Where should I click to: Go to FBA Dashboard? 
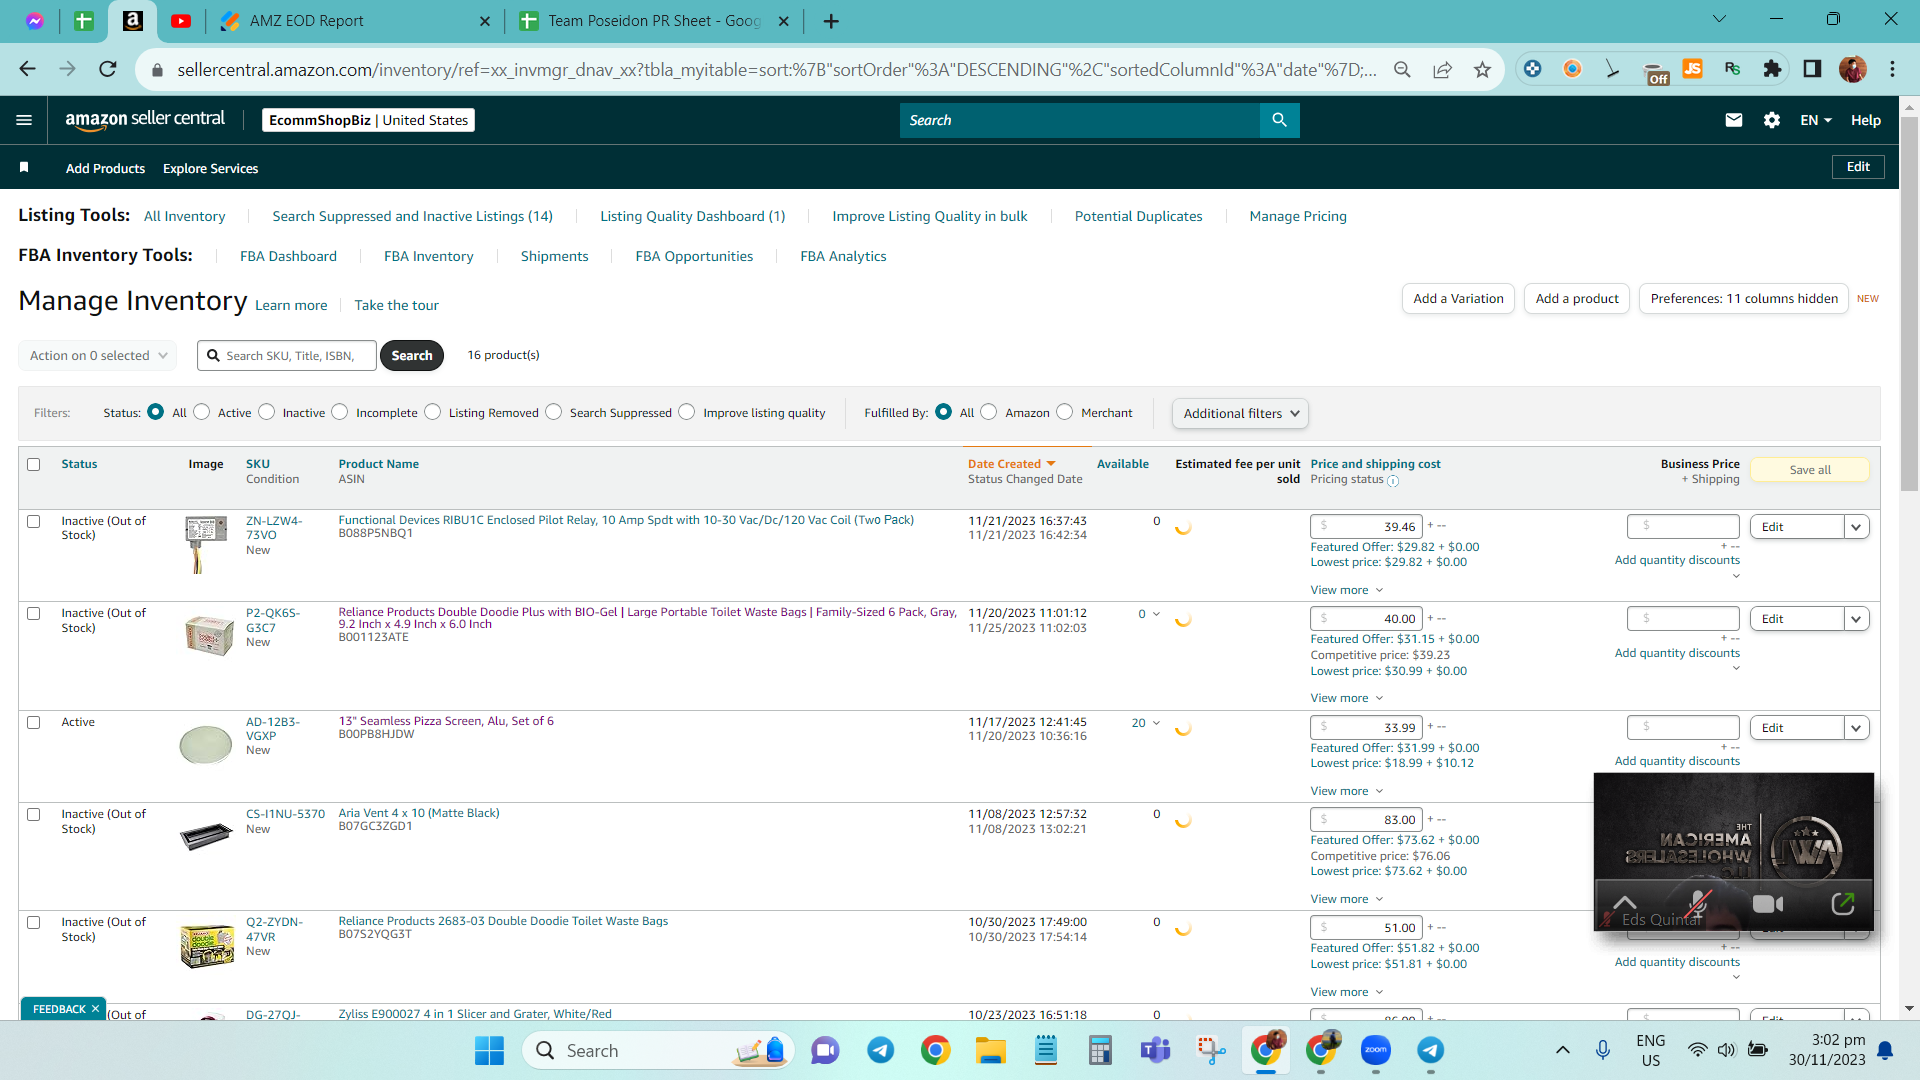click(288, 256)
